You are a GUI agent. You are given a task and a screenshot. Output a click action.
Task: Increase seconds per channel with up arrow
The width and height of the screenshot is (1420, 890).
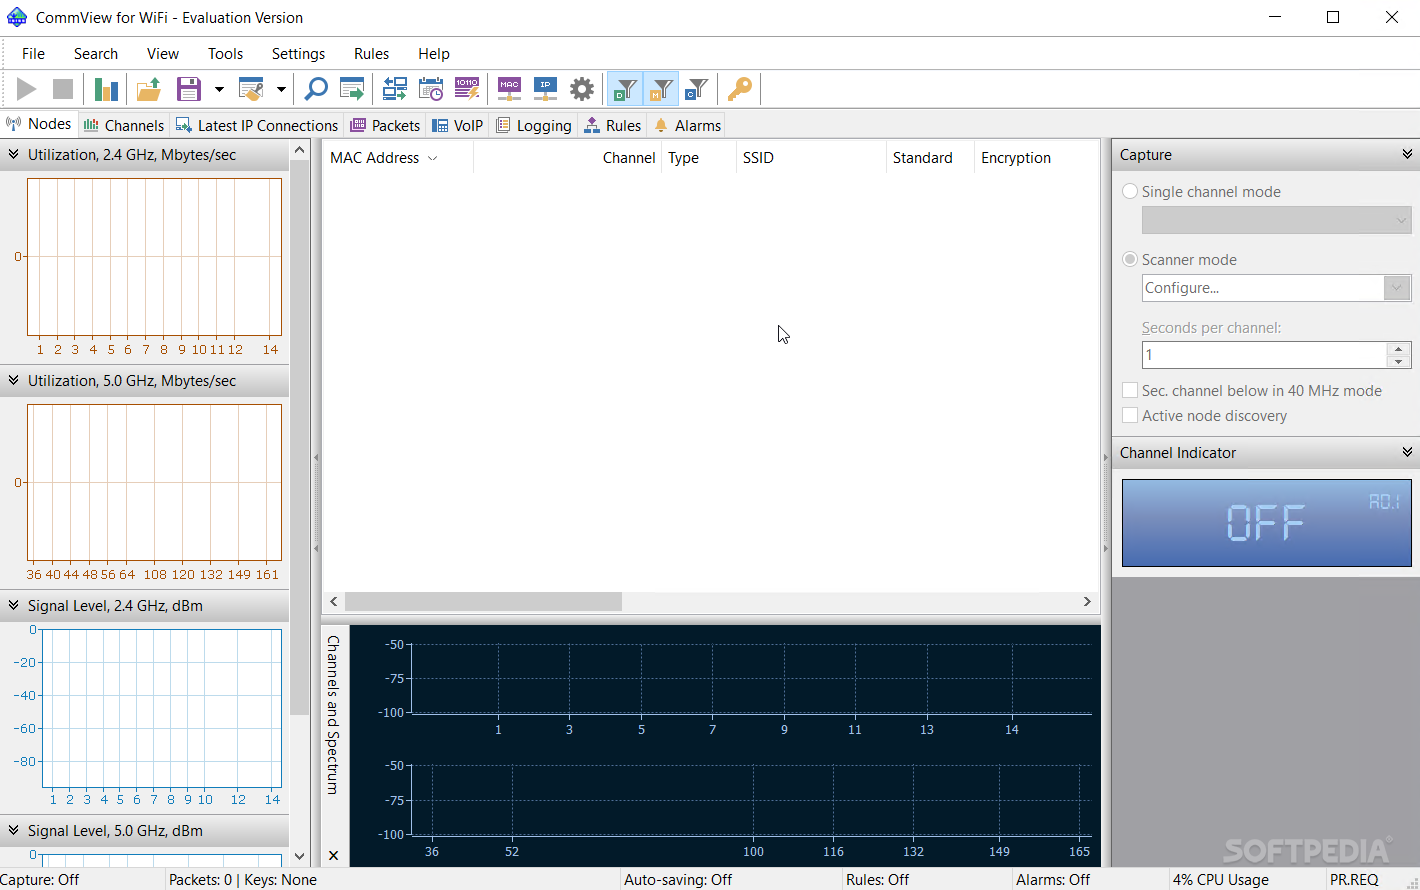click(x=1399, y=348)
